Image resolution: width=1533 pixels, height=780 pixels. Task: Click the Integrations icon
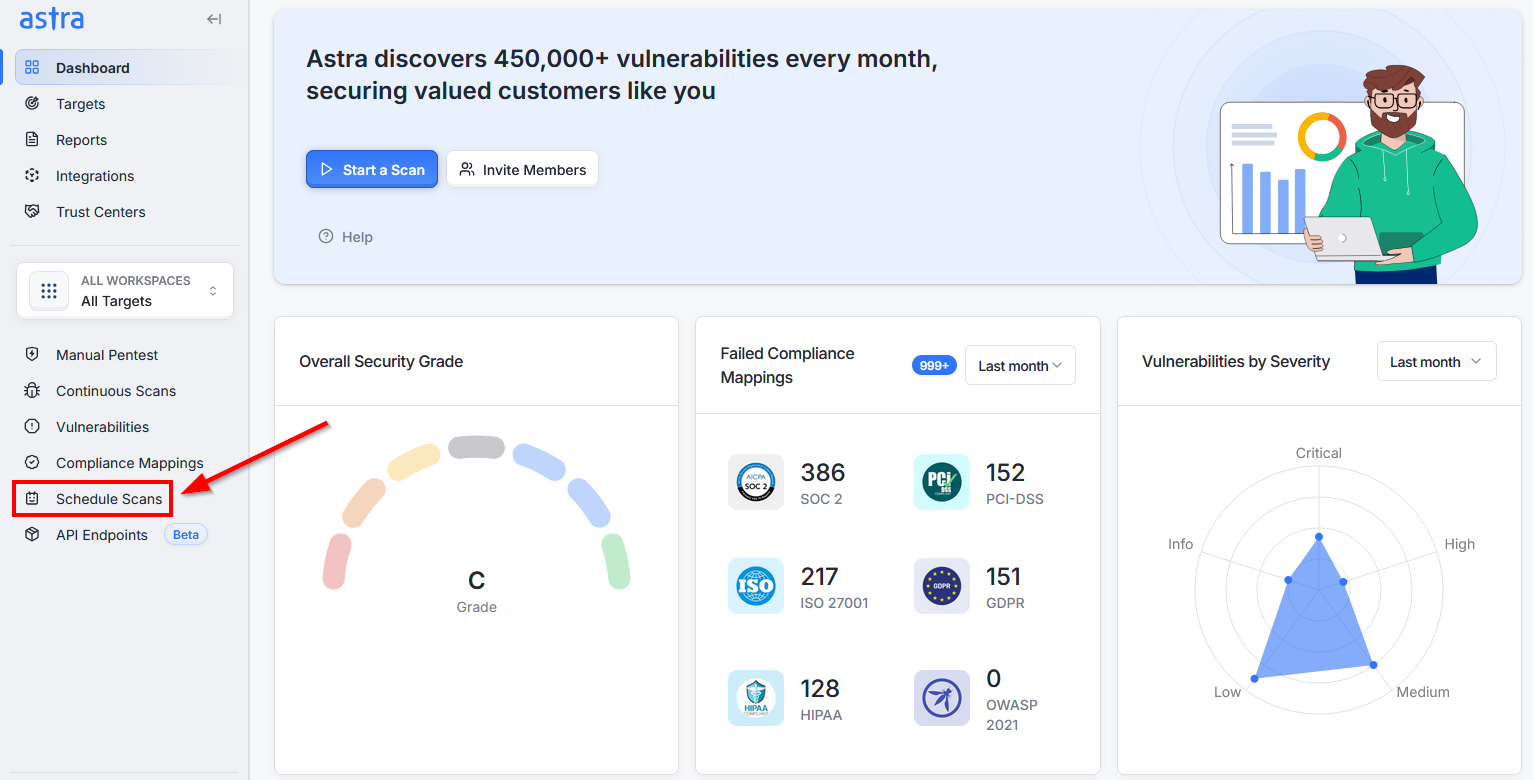[x=32, y=176]
